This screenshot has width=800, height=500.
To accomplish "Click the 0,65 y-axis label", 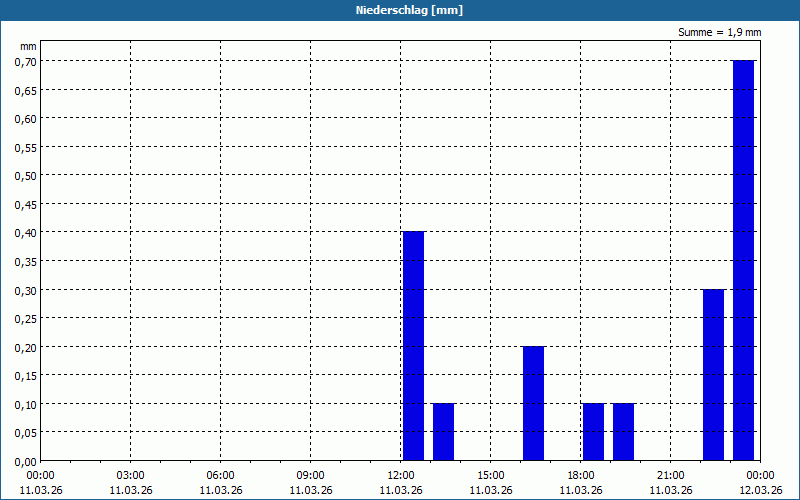I will [x=26, y=91].
